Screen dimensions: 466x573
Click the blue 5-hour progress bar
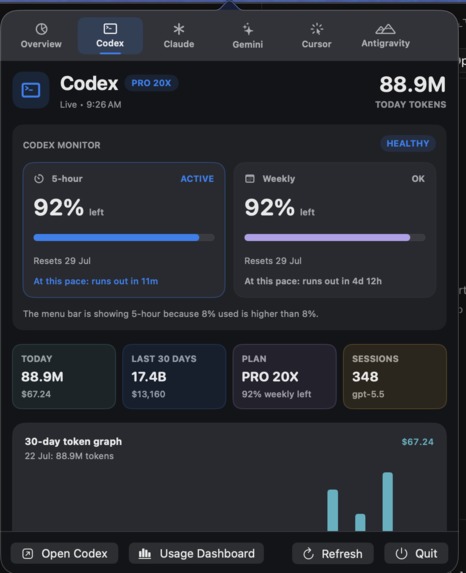tap(124, 238)
